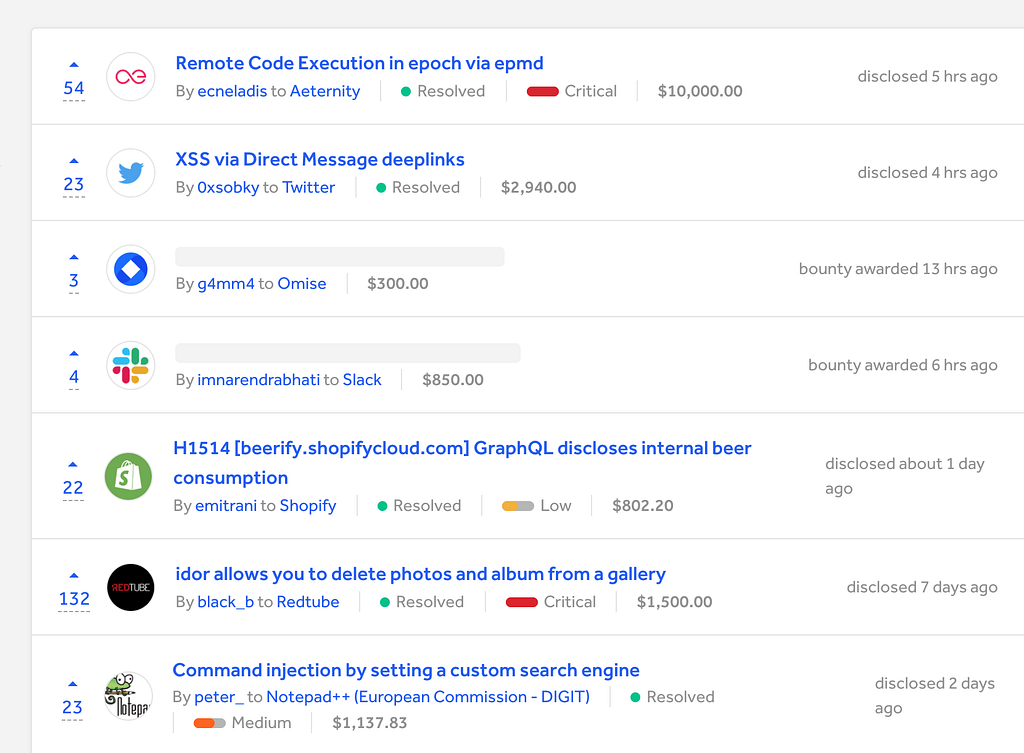Click the Aeternity team logo icon
This screenshot has width=1024, height=753.
(x=130, y=77)
